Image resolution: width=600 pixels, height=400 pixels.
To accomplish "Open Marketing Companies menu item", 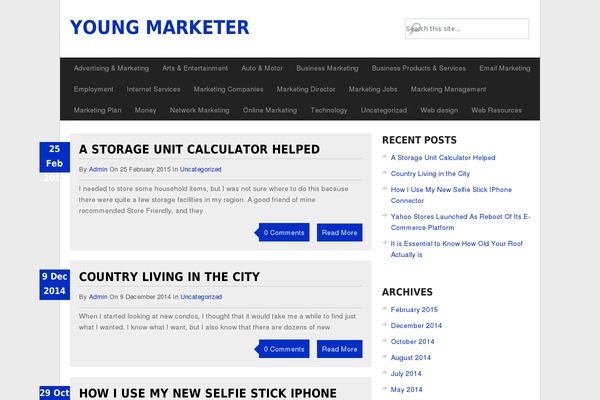I will pos(228,89).
